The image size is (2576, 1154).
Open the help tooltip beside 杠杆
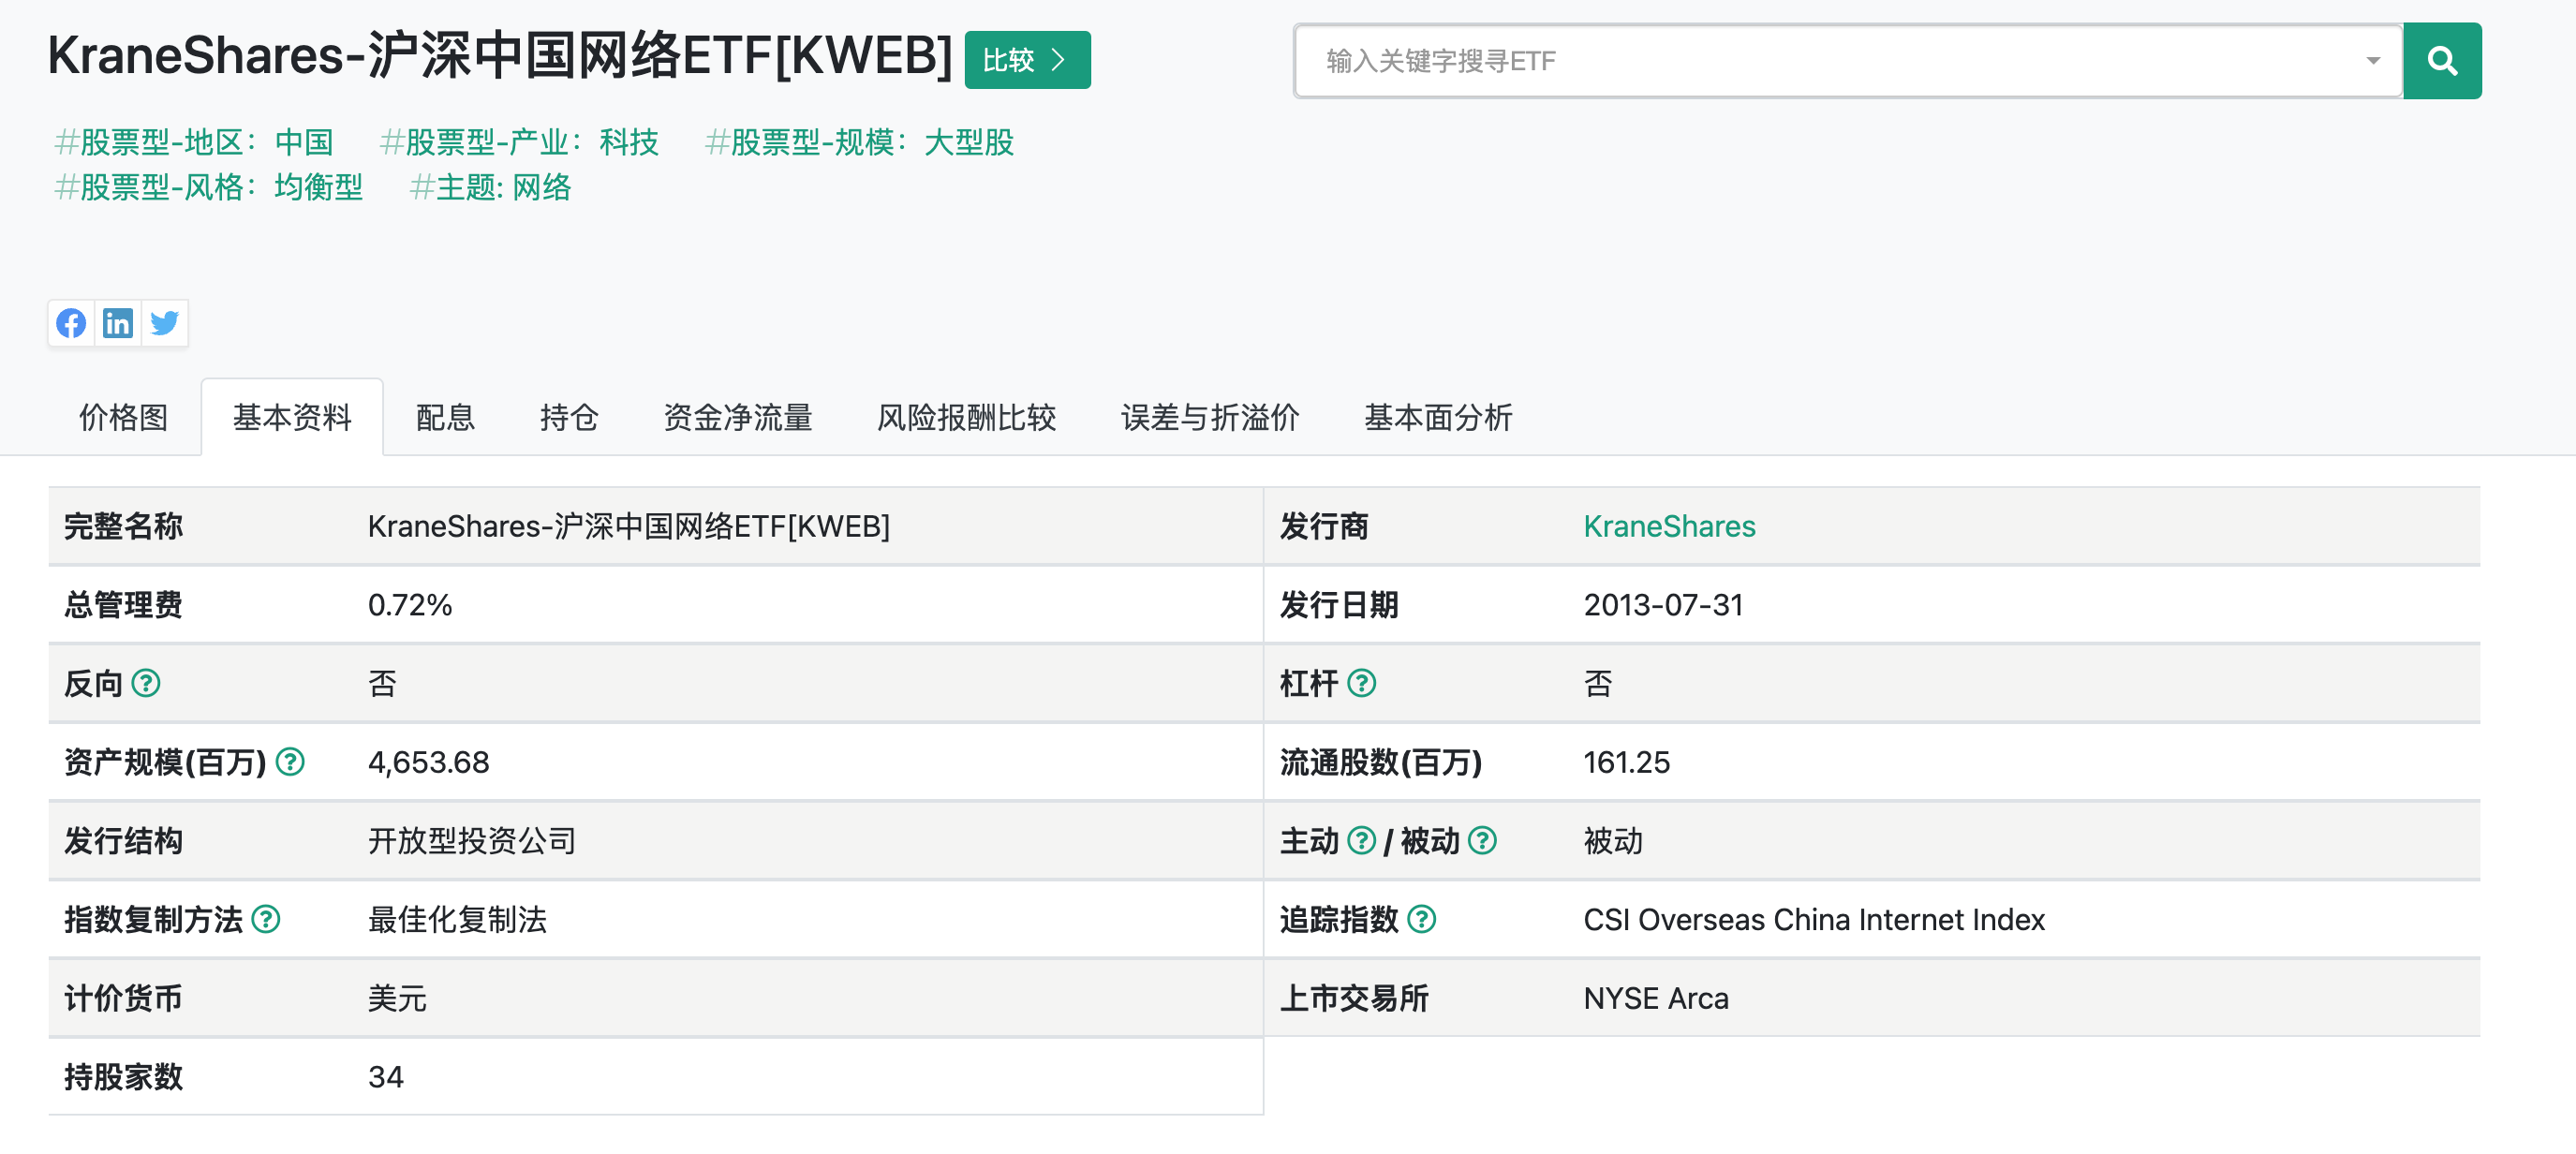tap(1363, 684)
